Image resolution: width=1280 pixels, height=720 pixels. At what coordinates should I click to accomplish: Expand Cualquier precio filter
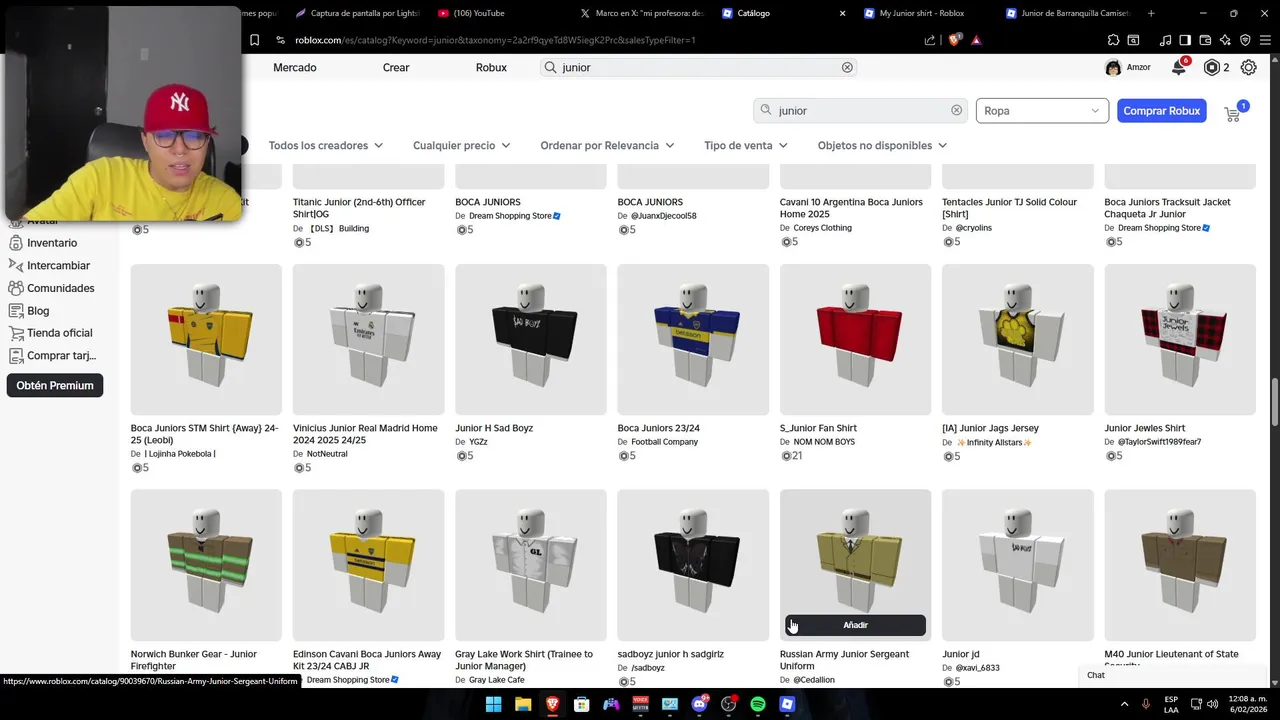462,145
